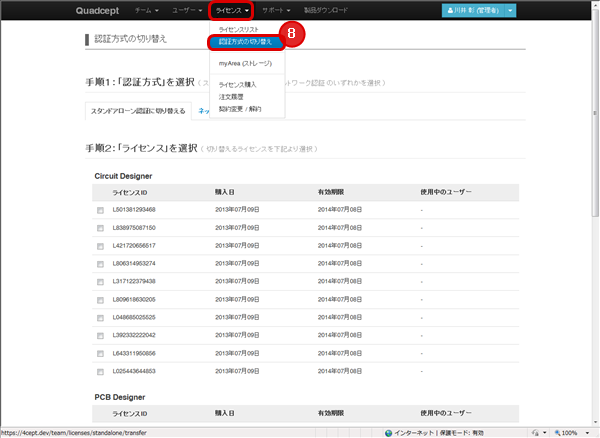Open the 製品ダウンロード link
The image size is (600, 438).
(326, 10)
